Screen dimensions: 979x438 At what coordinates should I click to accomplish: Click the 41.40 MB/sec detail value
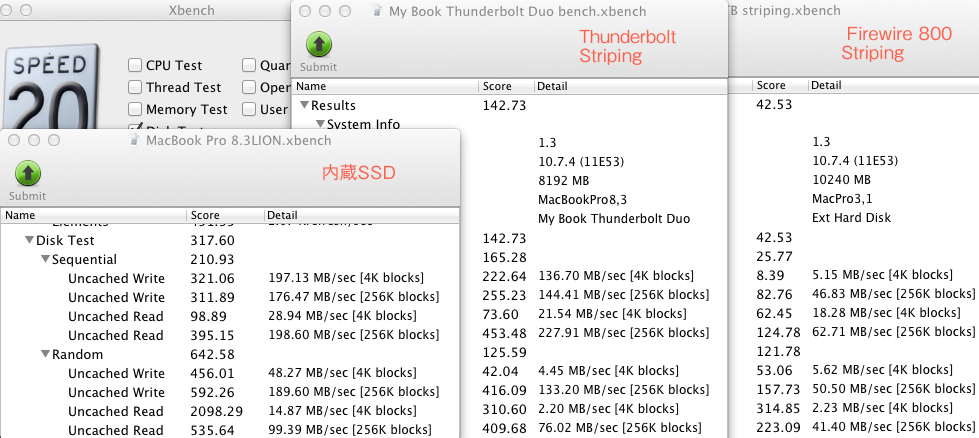pyautogui.click(x=893, y=426)
